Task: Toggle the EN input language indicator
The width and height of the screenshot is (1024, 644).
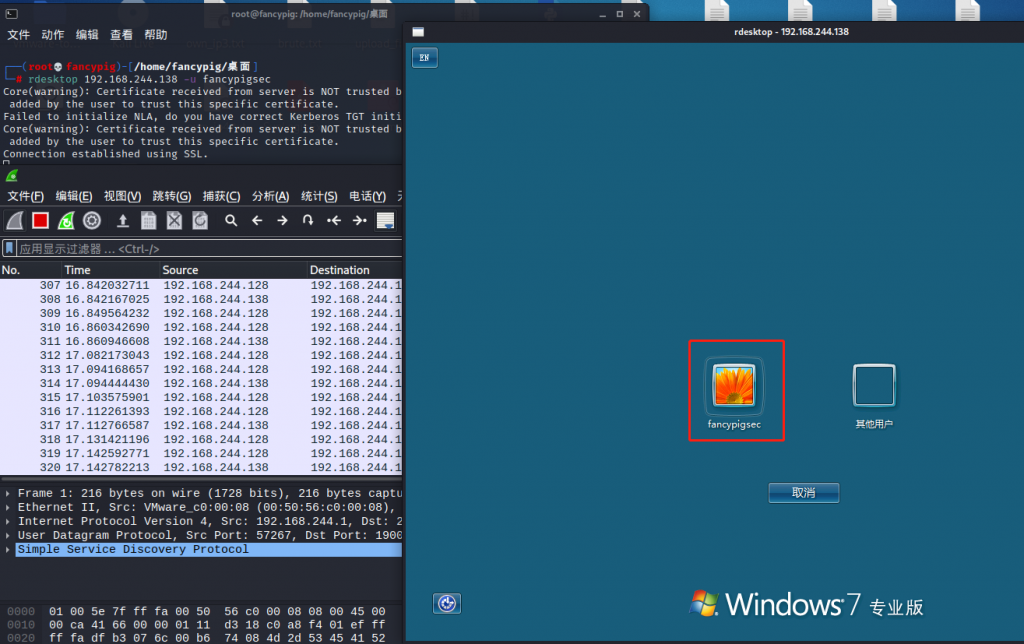Action: point(424,58)
